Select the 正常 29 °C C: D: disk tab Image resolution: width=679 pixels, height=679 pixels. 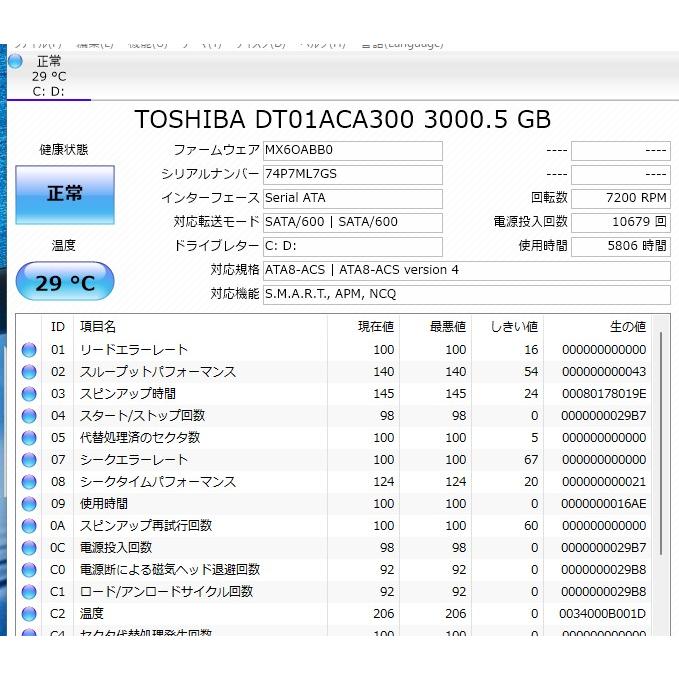[x=49, y=76]
